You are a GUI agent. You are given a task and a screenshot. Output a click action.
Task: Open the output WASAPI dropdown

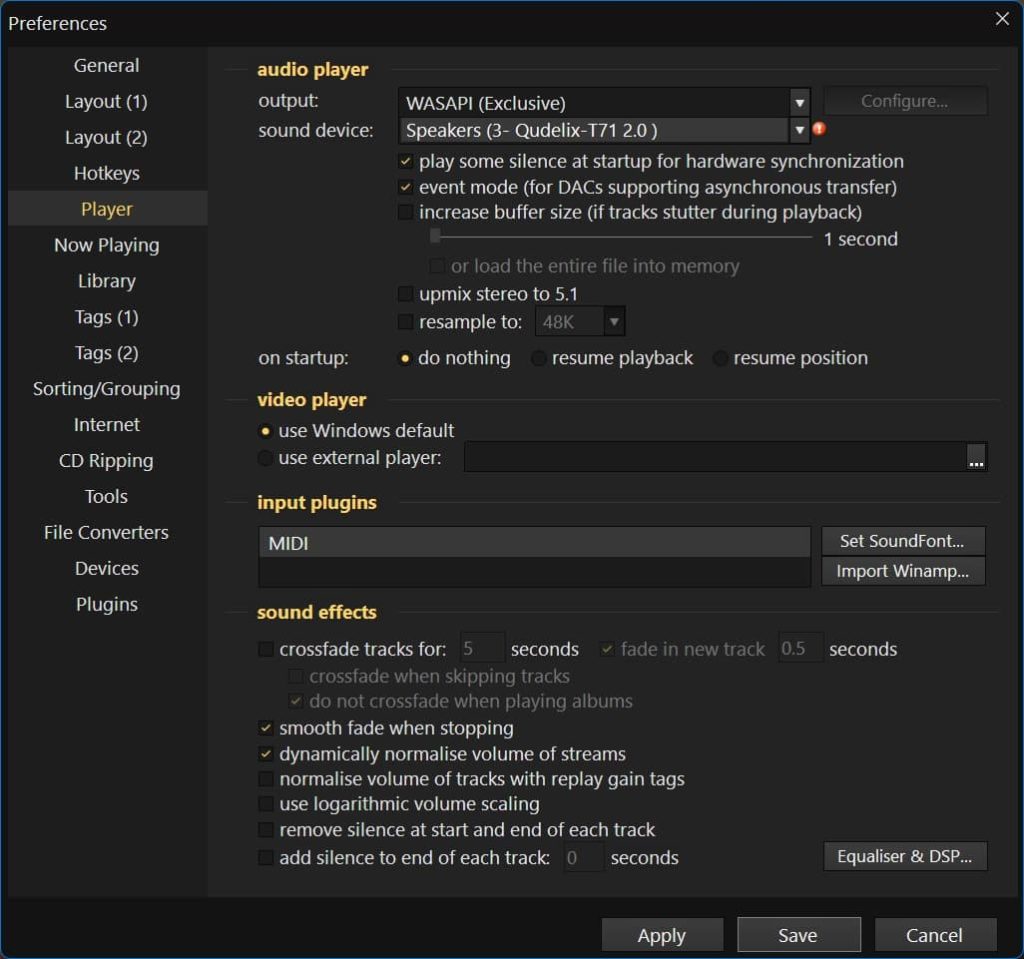tap(799, 103)
